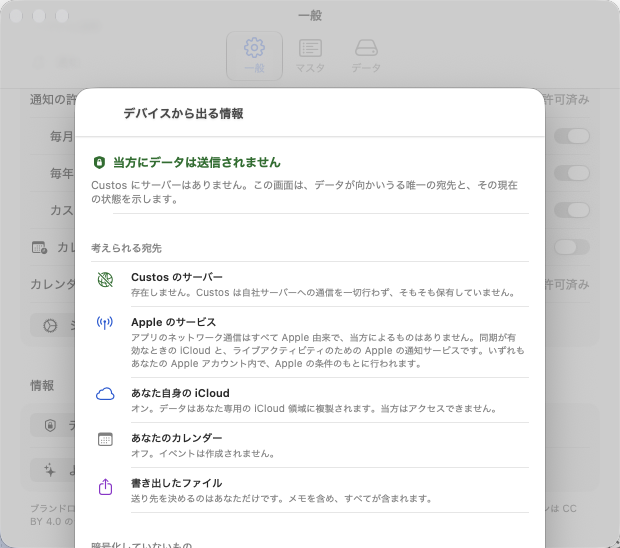Click the cloud icon for あなた自身の iCloud
This screenshot has width=620, height=548.
[x=105, y=394]
